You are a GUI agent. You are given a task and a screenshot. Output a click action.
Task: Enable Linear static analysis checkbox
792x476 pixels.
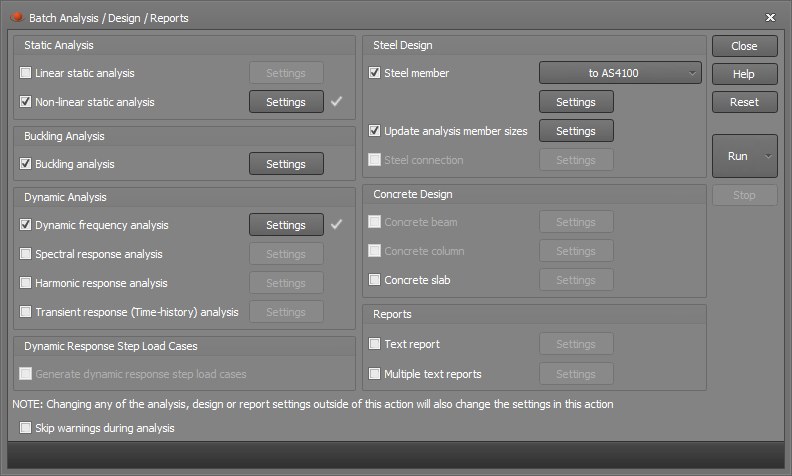25,73
